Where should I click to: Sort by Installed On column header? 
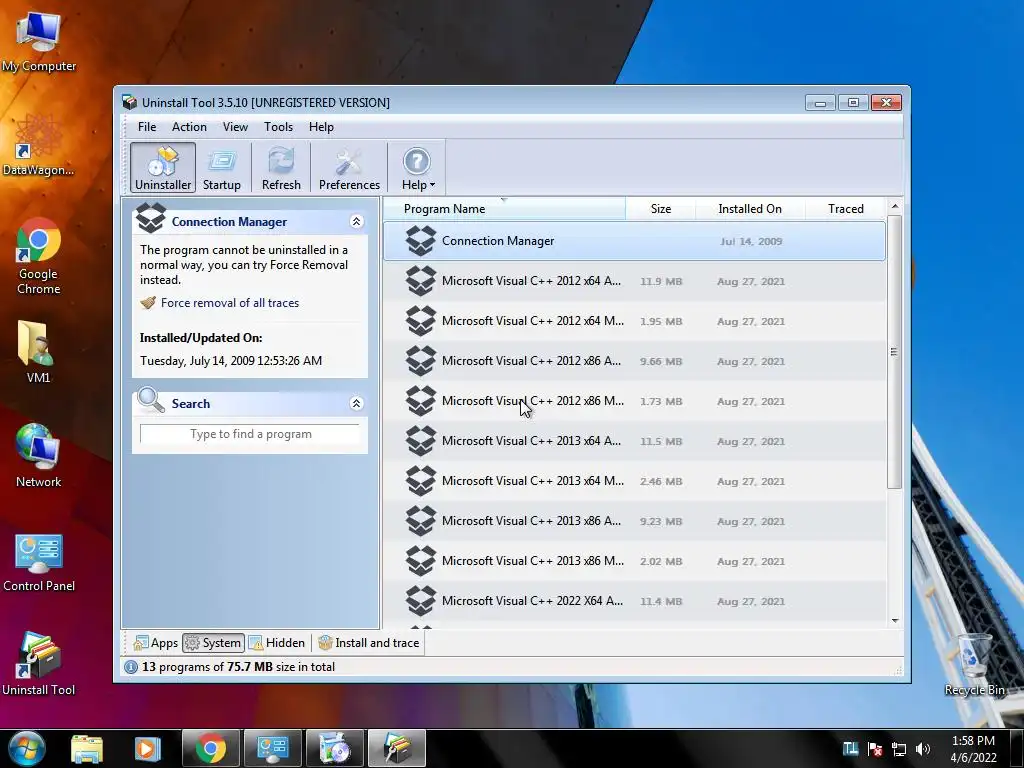[750, 209]
